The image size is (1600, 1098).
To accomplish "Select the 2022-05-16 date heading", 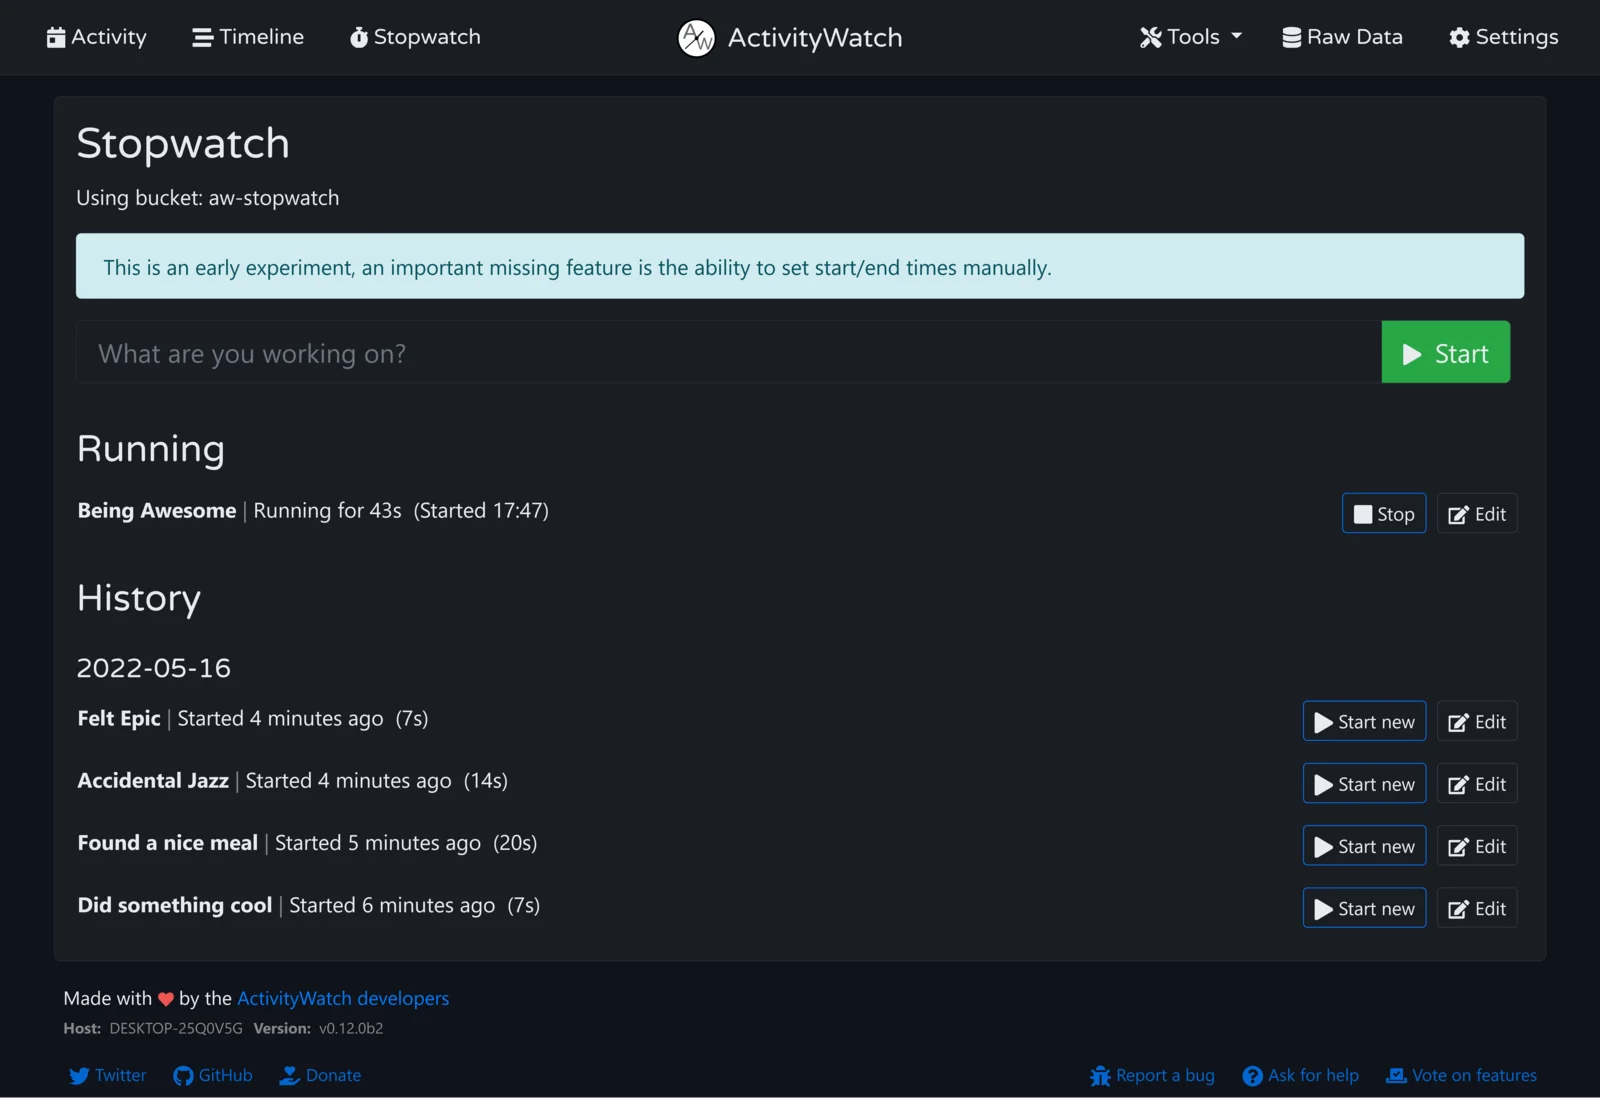I will pos(154,668).
